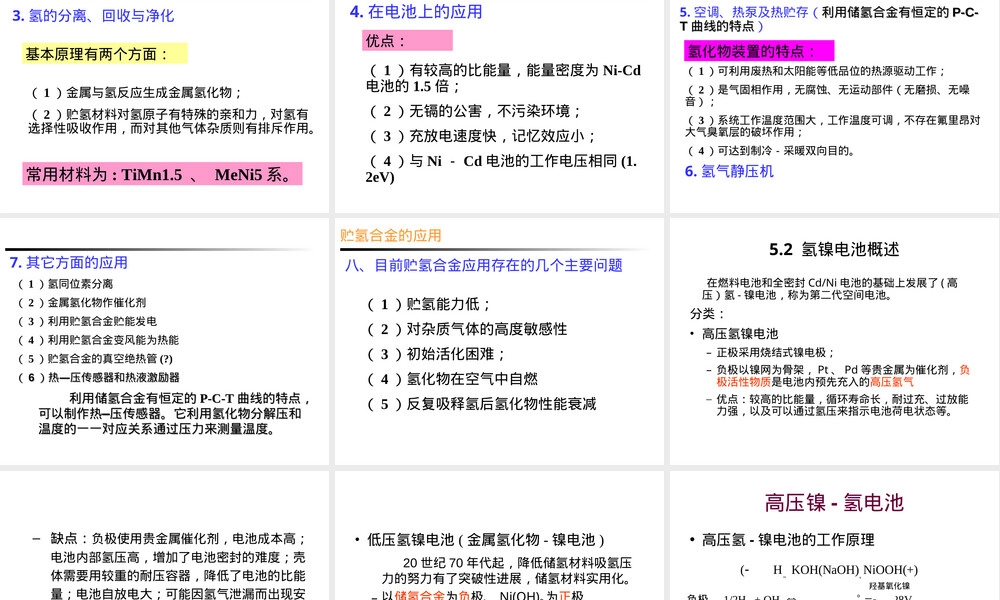Click the yellow highlighted 基本原理有两个方面 text
This screenshot has width=1000, height=600.
pos(105,54)
